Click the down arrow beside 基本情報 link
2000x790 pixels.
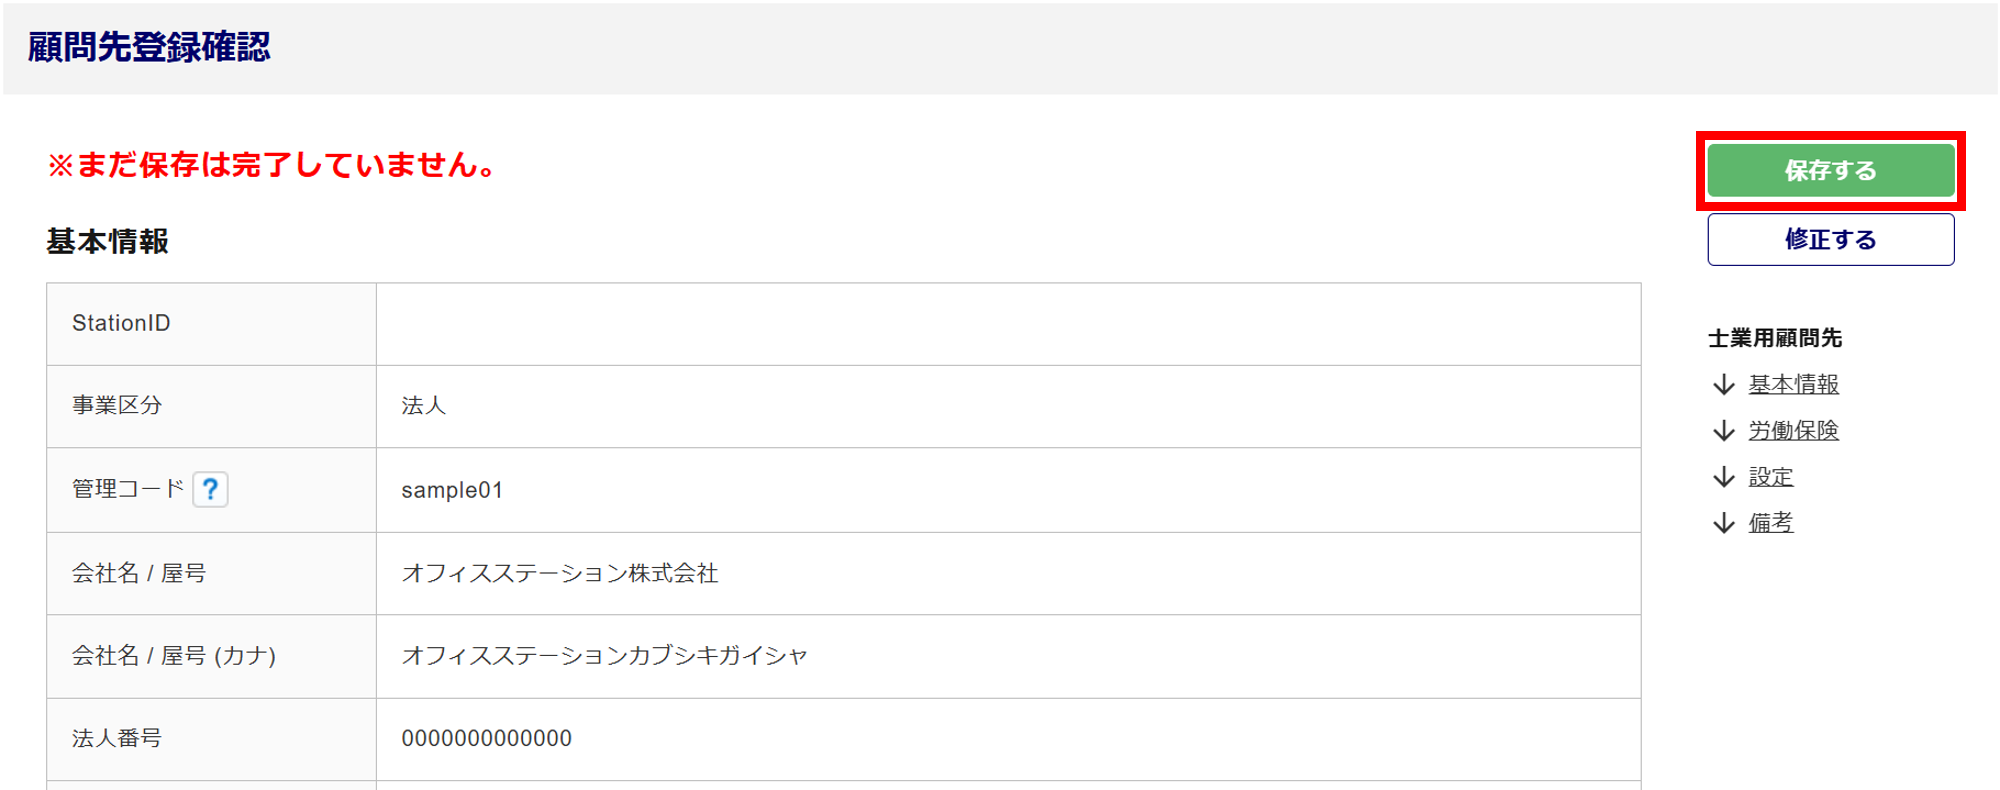click(1724, 384)
